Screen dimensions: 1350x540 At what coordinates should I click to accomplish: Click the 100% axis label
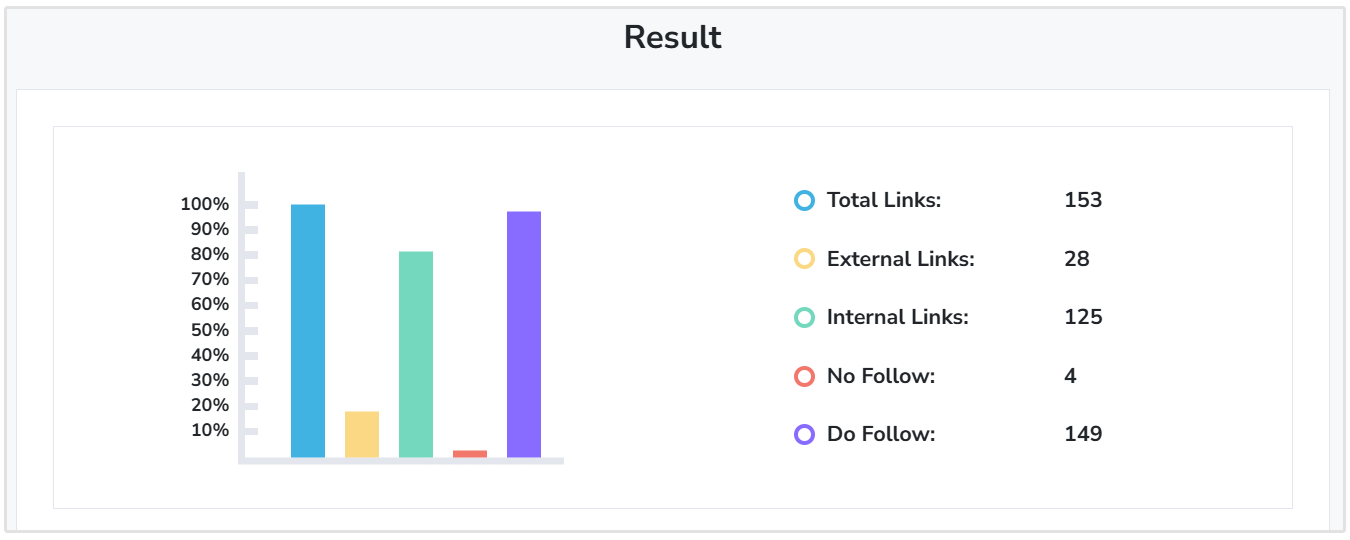tap(205, 204)
